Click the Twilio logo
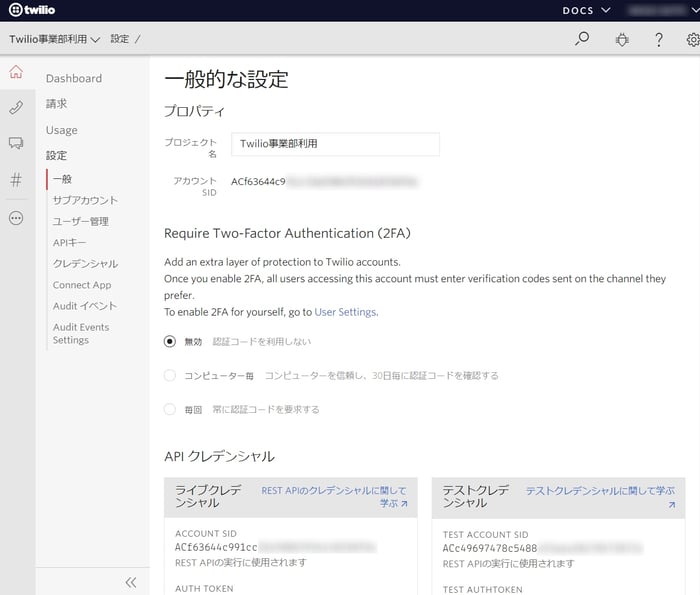The height and width of the screenshot is (595, 700). pos(32,10)
